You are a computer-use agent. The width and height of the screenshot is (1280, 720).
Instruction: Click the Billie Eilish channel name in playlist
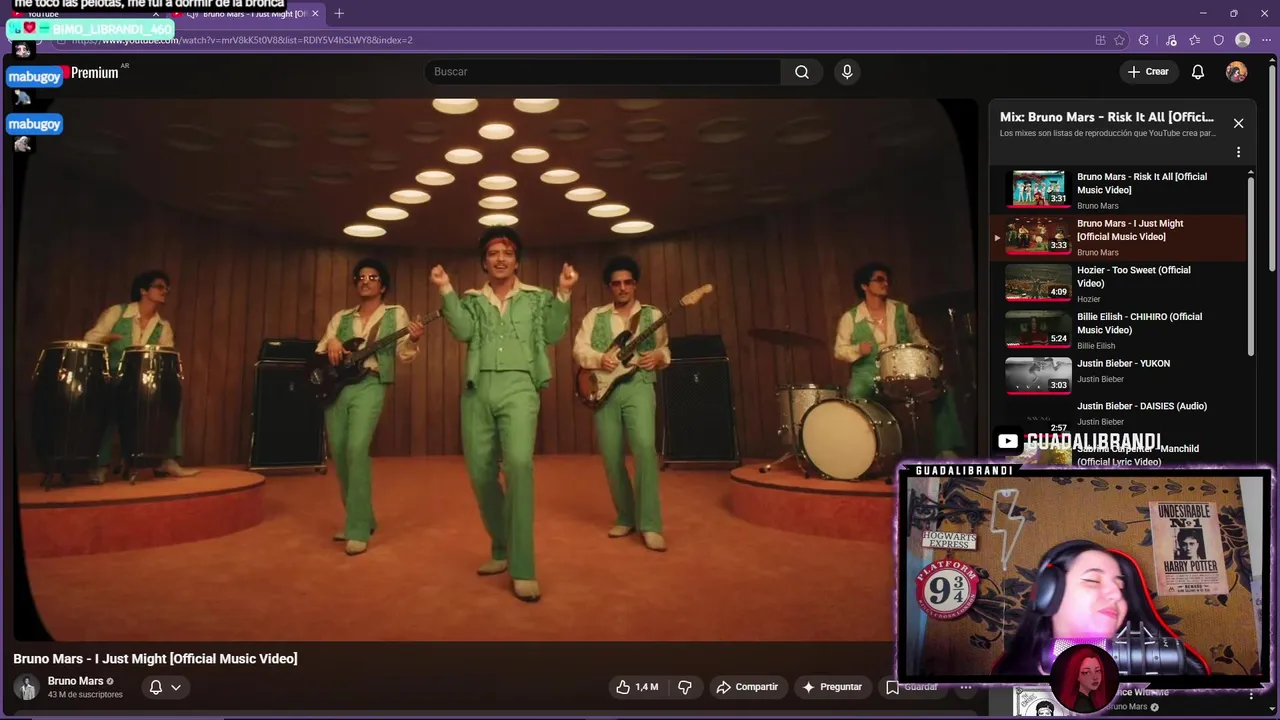[1096, 346]
